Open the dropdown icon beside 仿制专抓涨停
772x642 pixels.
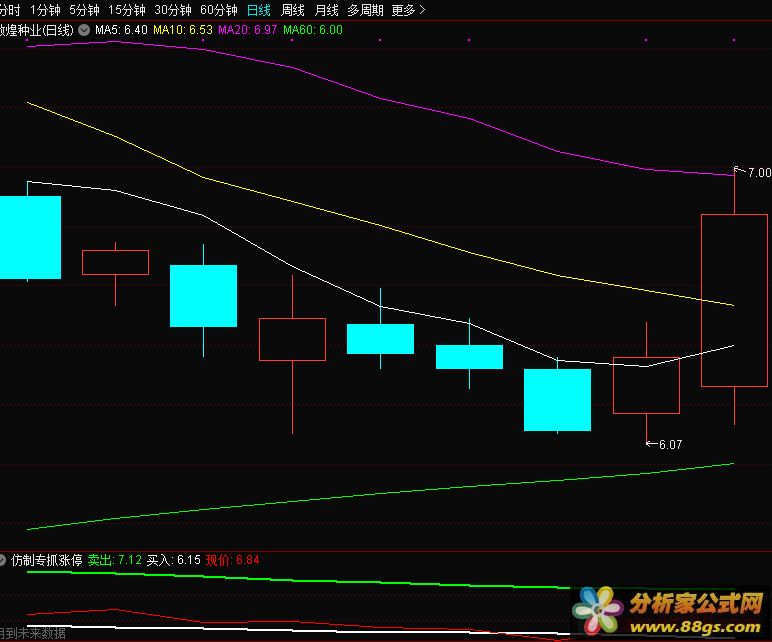click(2, 560)
